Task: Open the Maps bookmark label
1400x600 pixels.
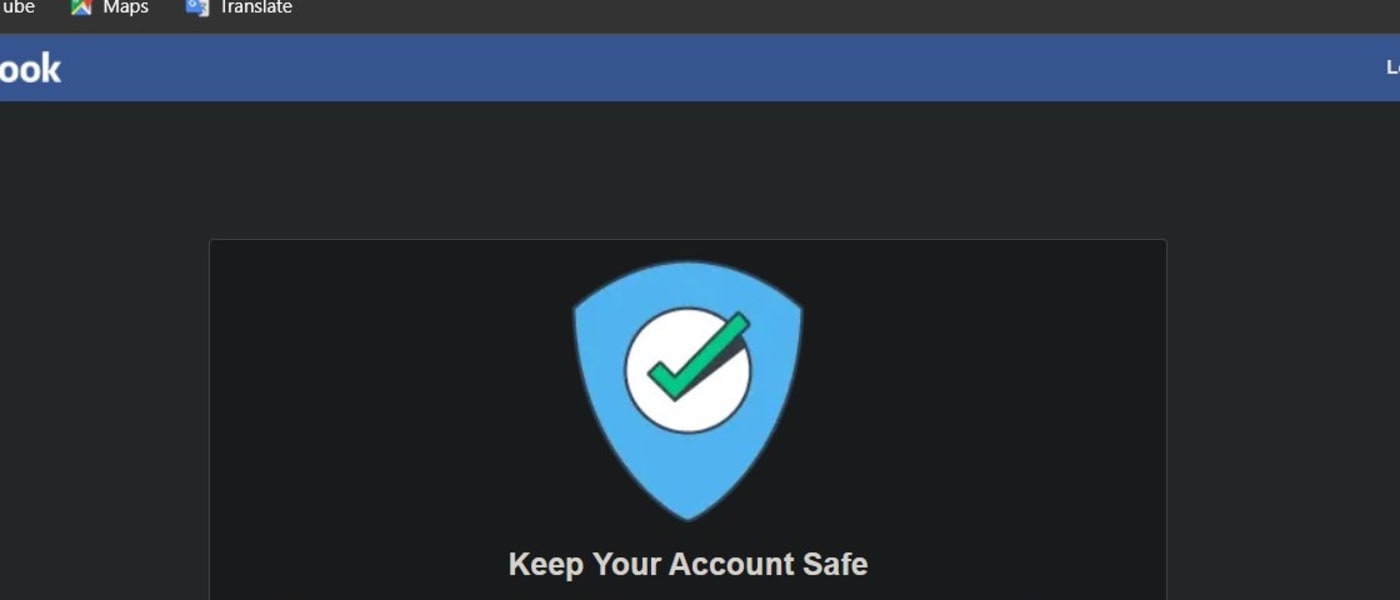Action: pyautogui.click(x=126, y=7)
